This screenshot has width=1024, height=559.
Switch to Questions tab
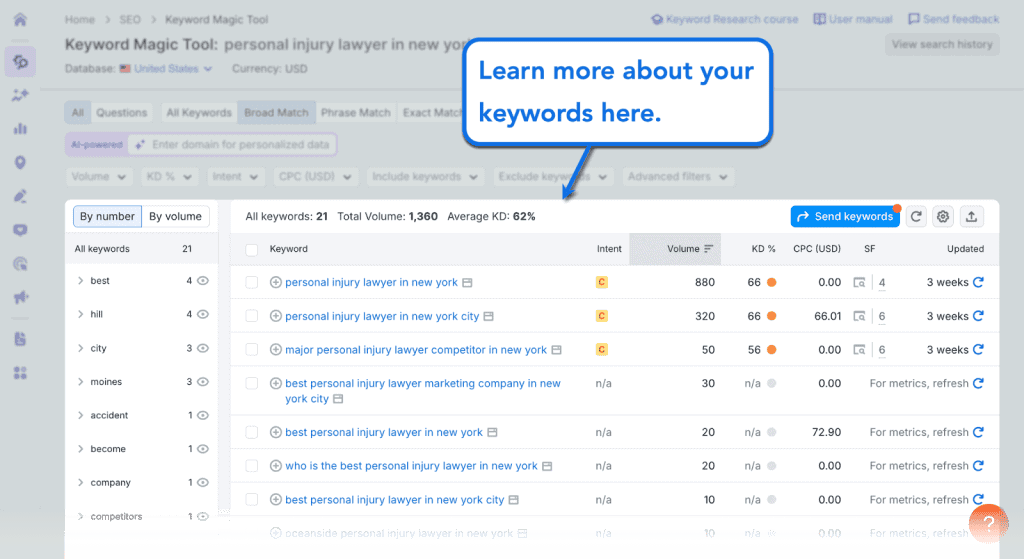click(x=121, y=112)
